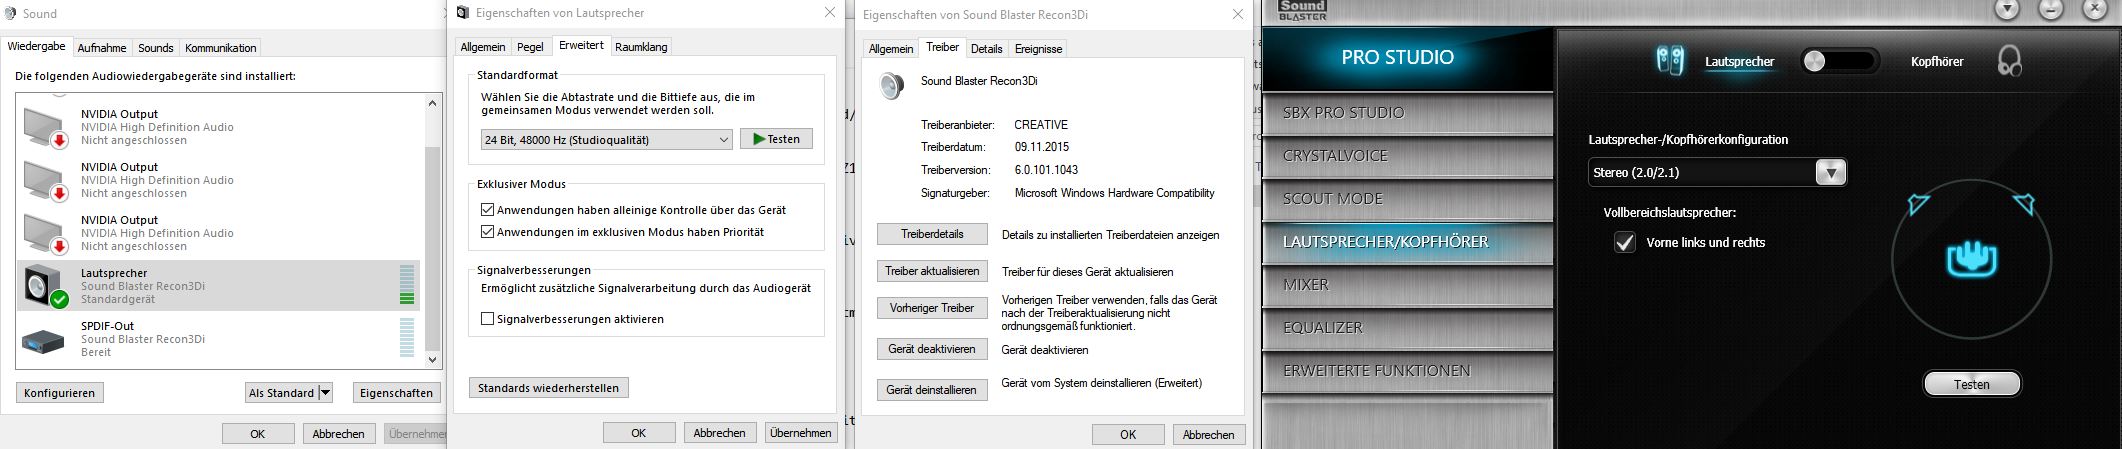
Task: Click the Sound window title icon
Action: [10, 14]
